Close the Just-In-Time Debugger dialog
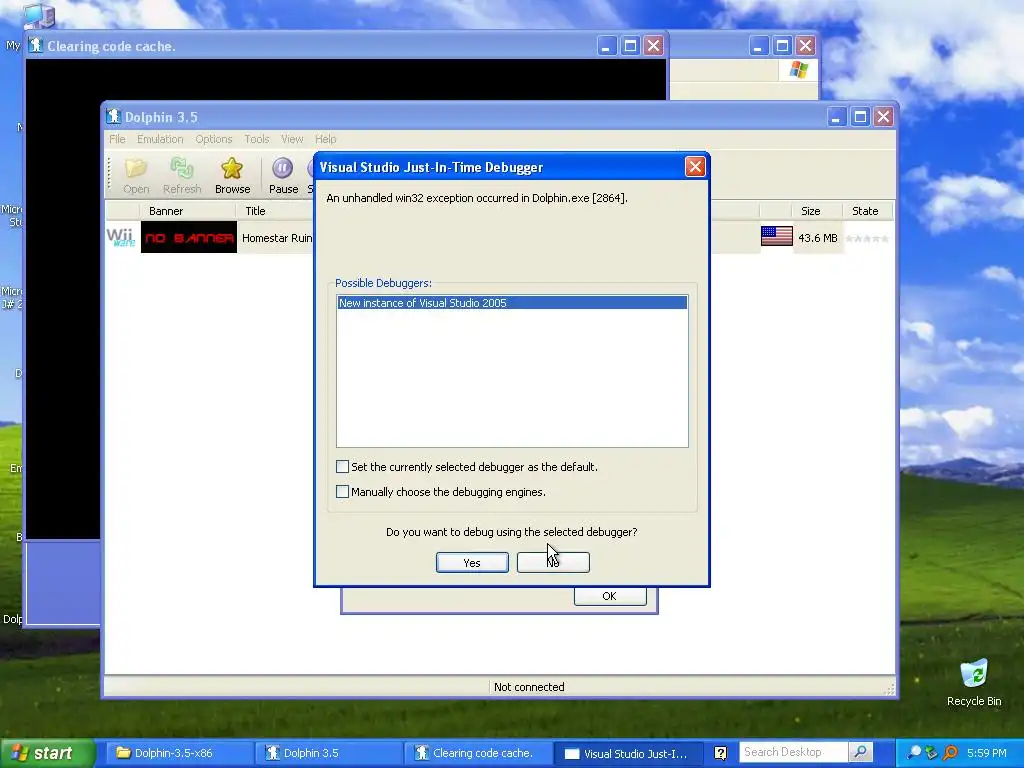 (695, 167)
